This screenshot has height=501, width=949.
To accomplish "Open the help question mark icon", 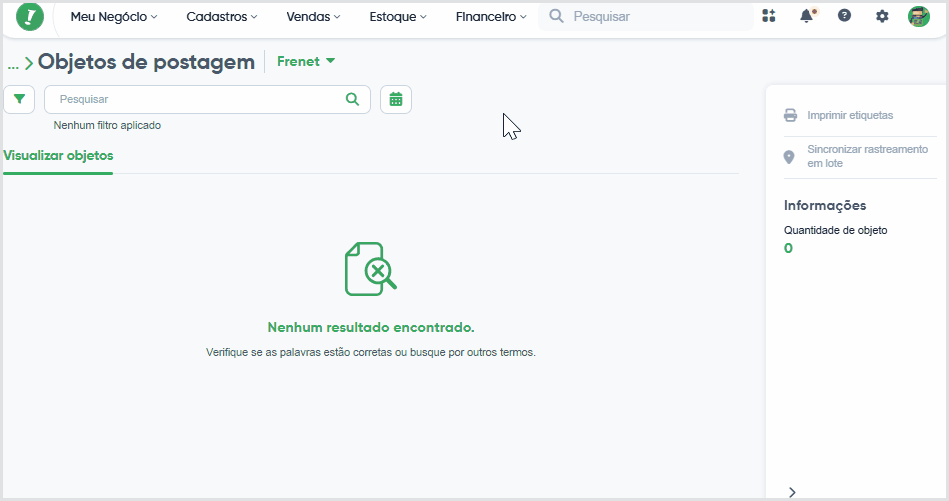I will point(844,16).
